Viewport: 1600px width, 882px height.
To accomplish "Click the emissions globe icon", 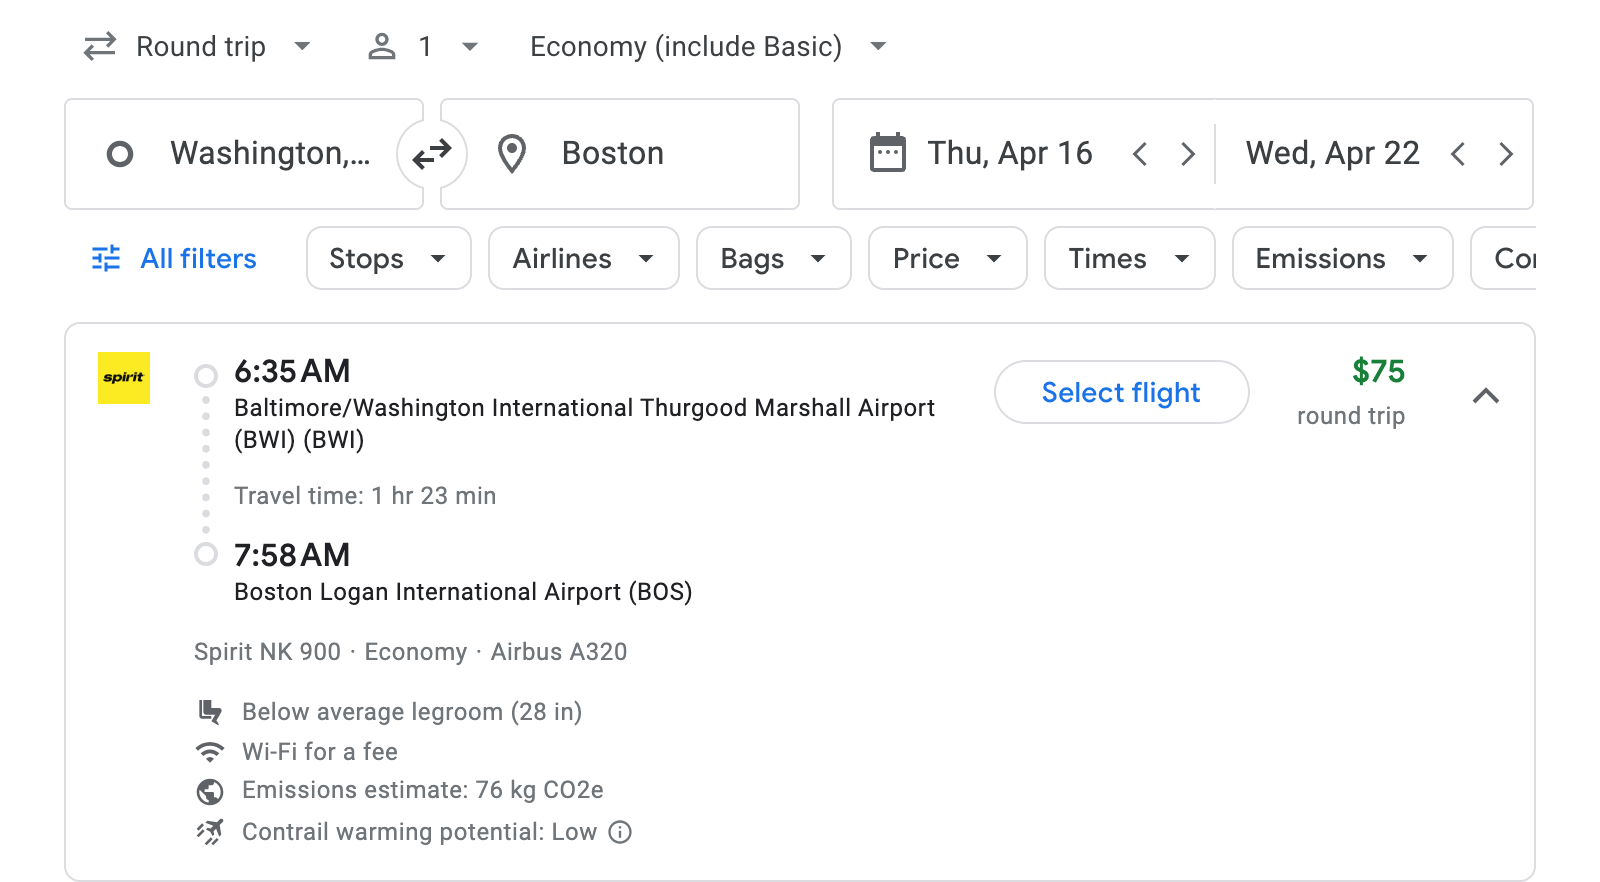I will pos(210,792).
